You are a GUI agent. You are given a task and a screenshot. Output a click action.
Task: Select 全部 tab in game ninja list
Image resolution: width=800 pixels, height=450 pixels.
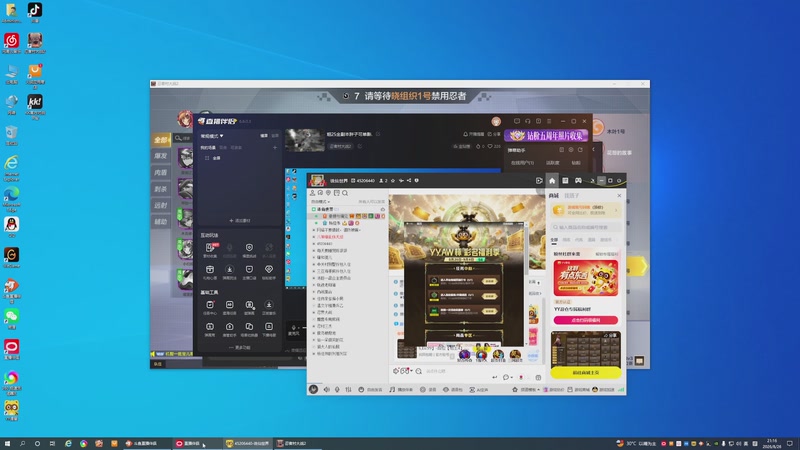(x=161, y=139)
